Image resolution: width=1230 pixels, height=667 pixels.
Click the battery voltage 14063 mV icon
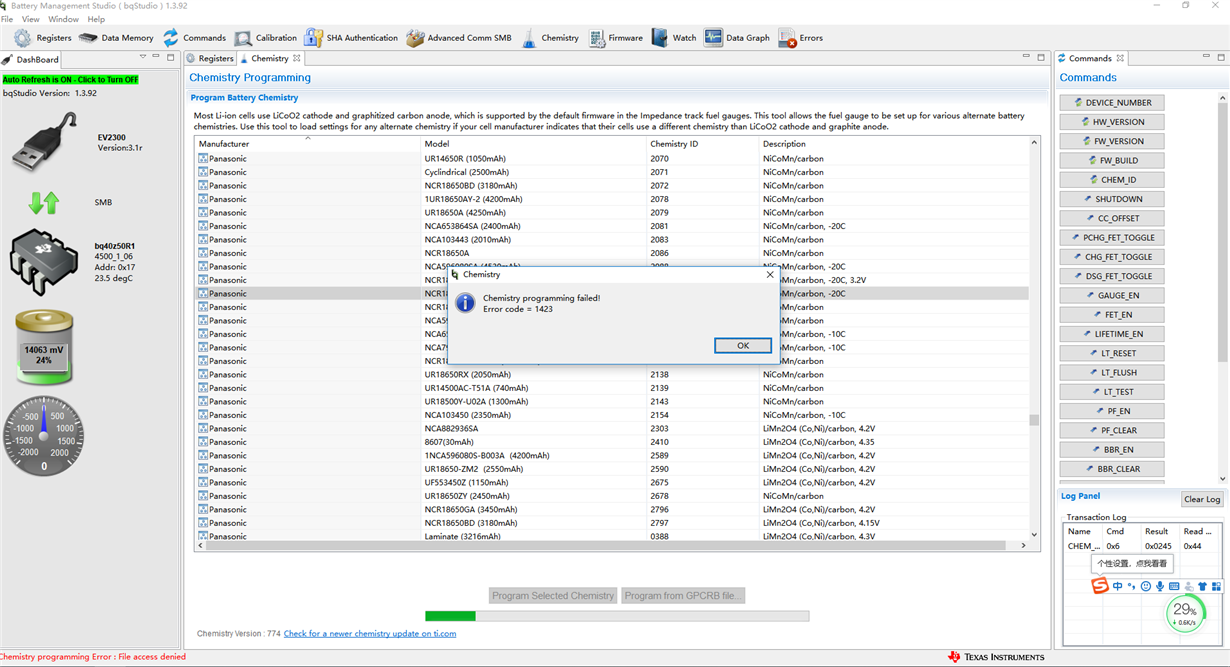click(44, 347)
